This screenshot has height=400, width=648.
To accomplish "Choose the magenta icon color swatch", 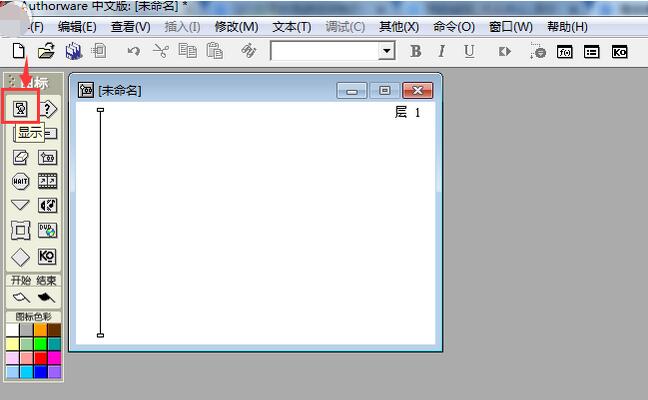I will (54, 358).
